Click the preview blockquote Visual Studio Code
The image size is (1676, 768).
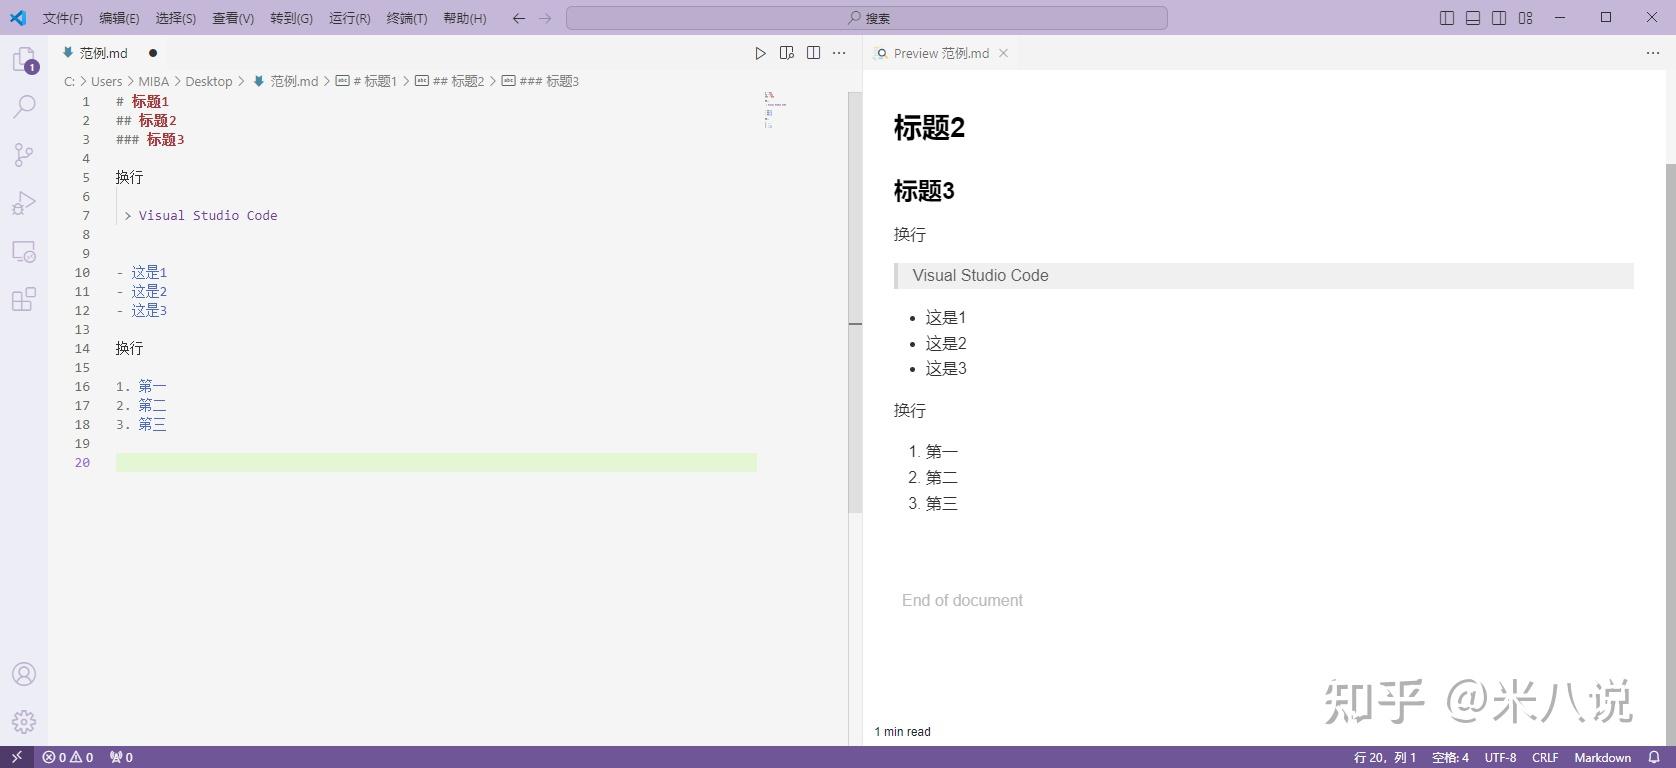1264,276
